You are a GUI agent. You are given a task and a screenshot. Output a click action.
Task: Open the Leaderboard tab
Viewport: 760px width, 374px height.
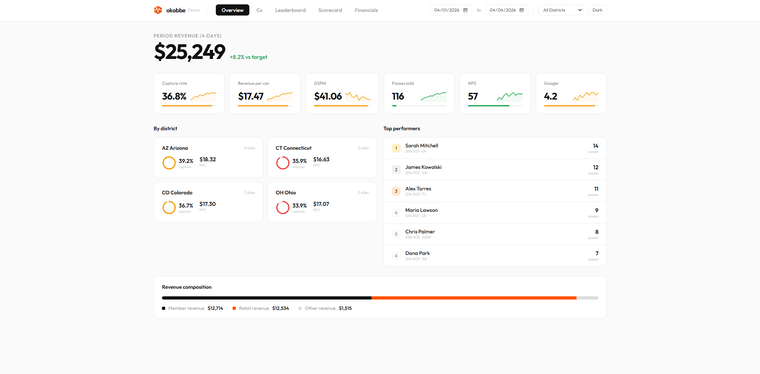pos(290,10)
